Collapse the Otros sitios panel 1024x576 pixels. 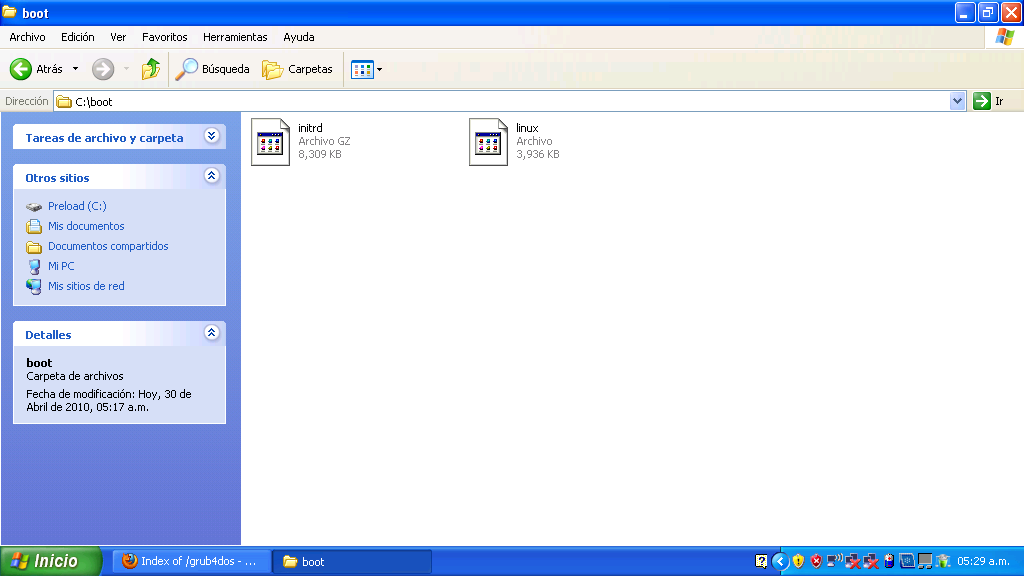(211, 176)
